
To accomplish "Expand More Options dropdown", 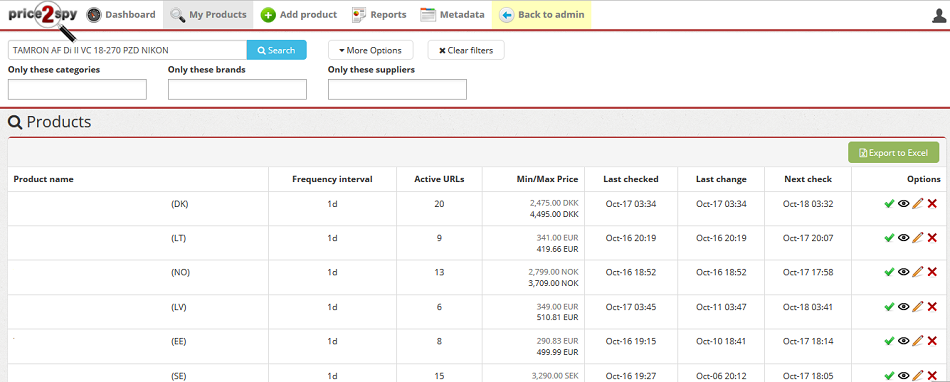I will (370, 50).
